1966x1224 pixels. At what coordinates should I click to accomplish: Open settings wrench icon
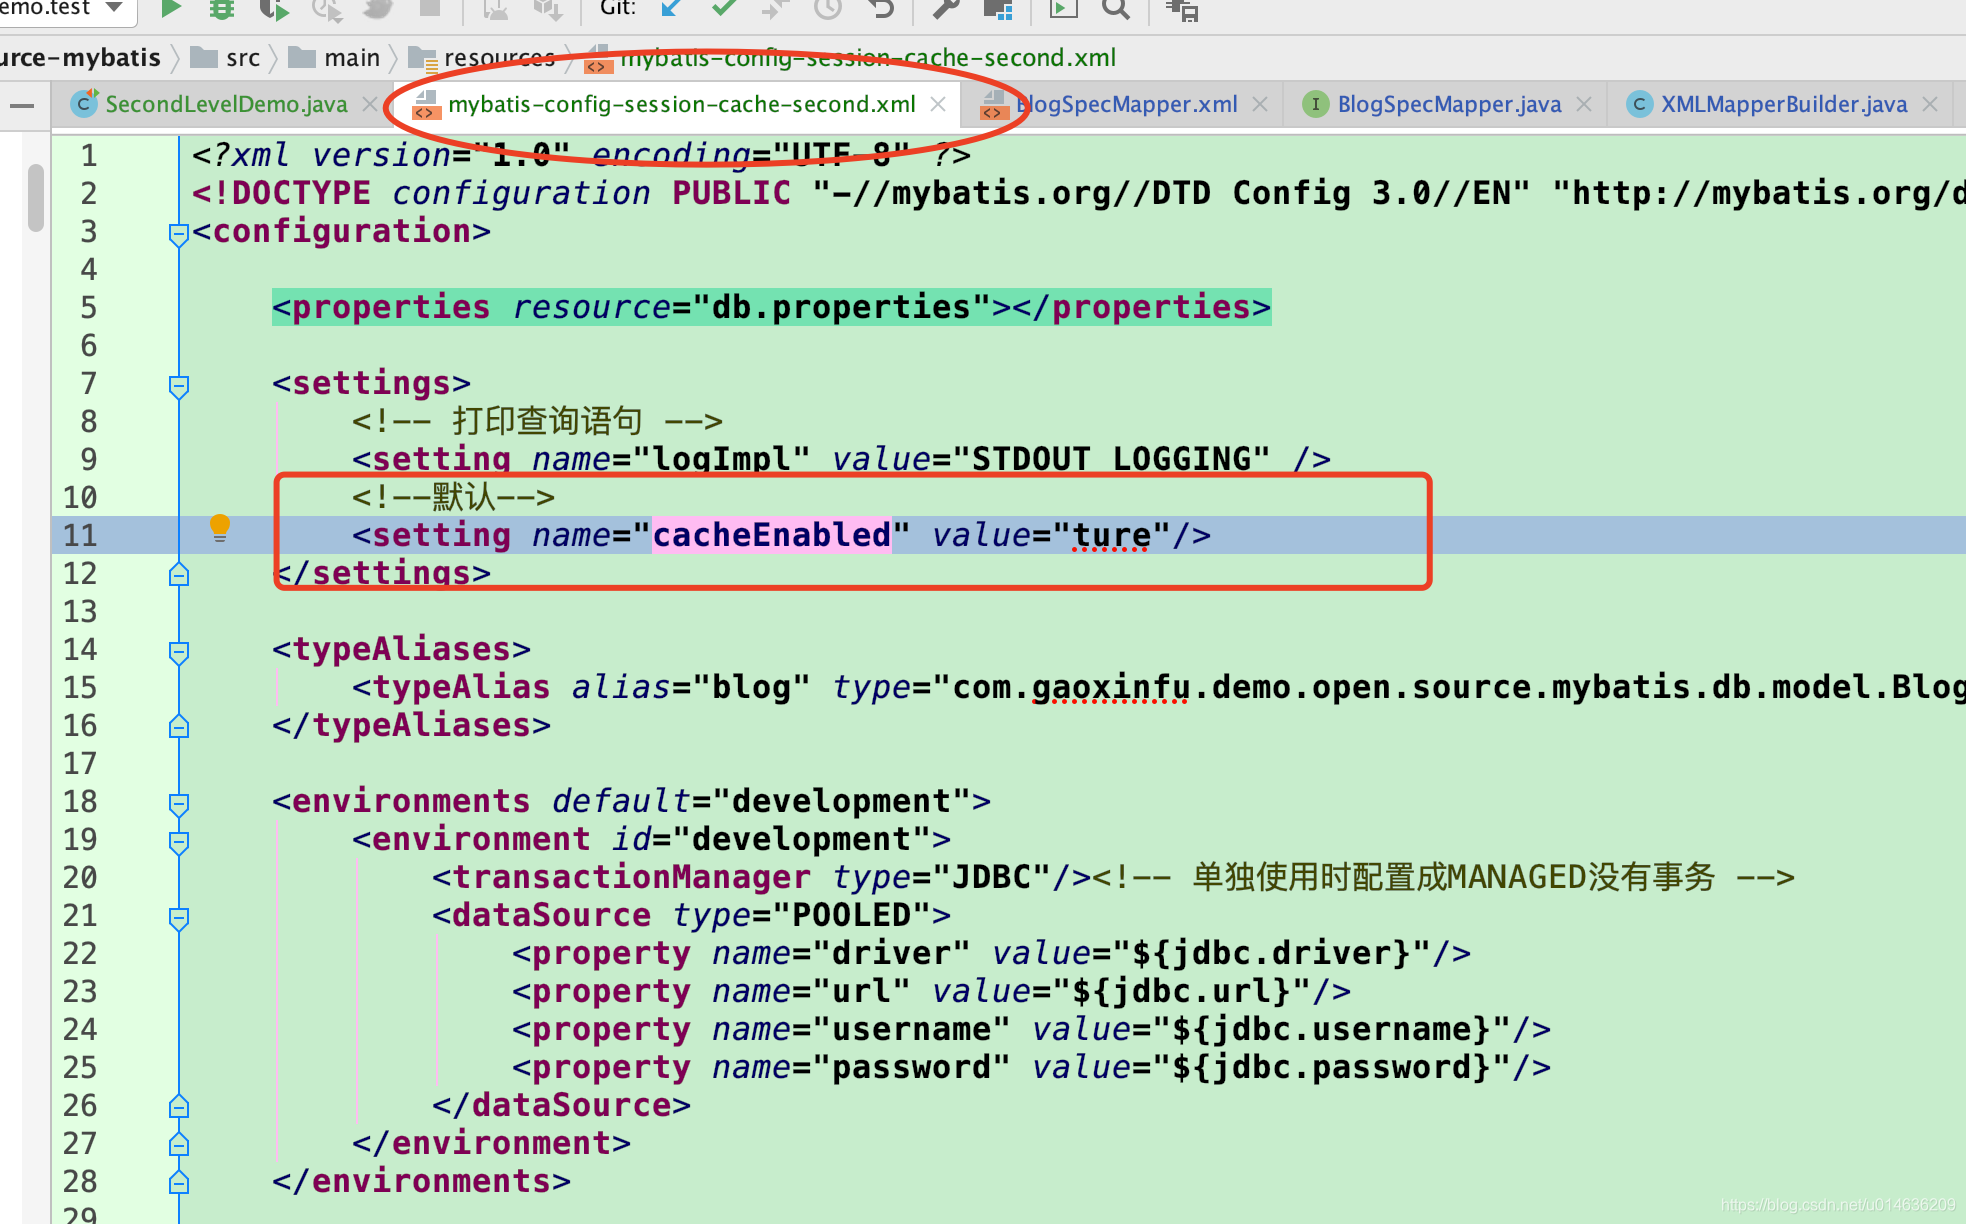coord(945,9)
